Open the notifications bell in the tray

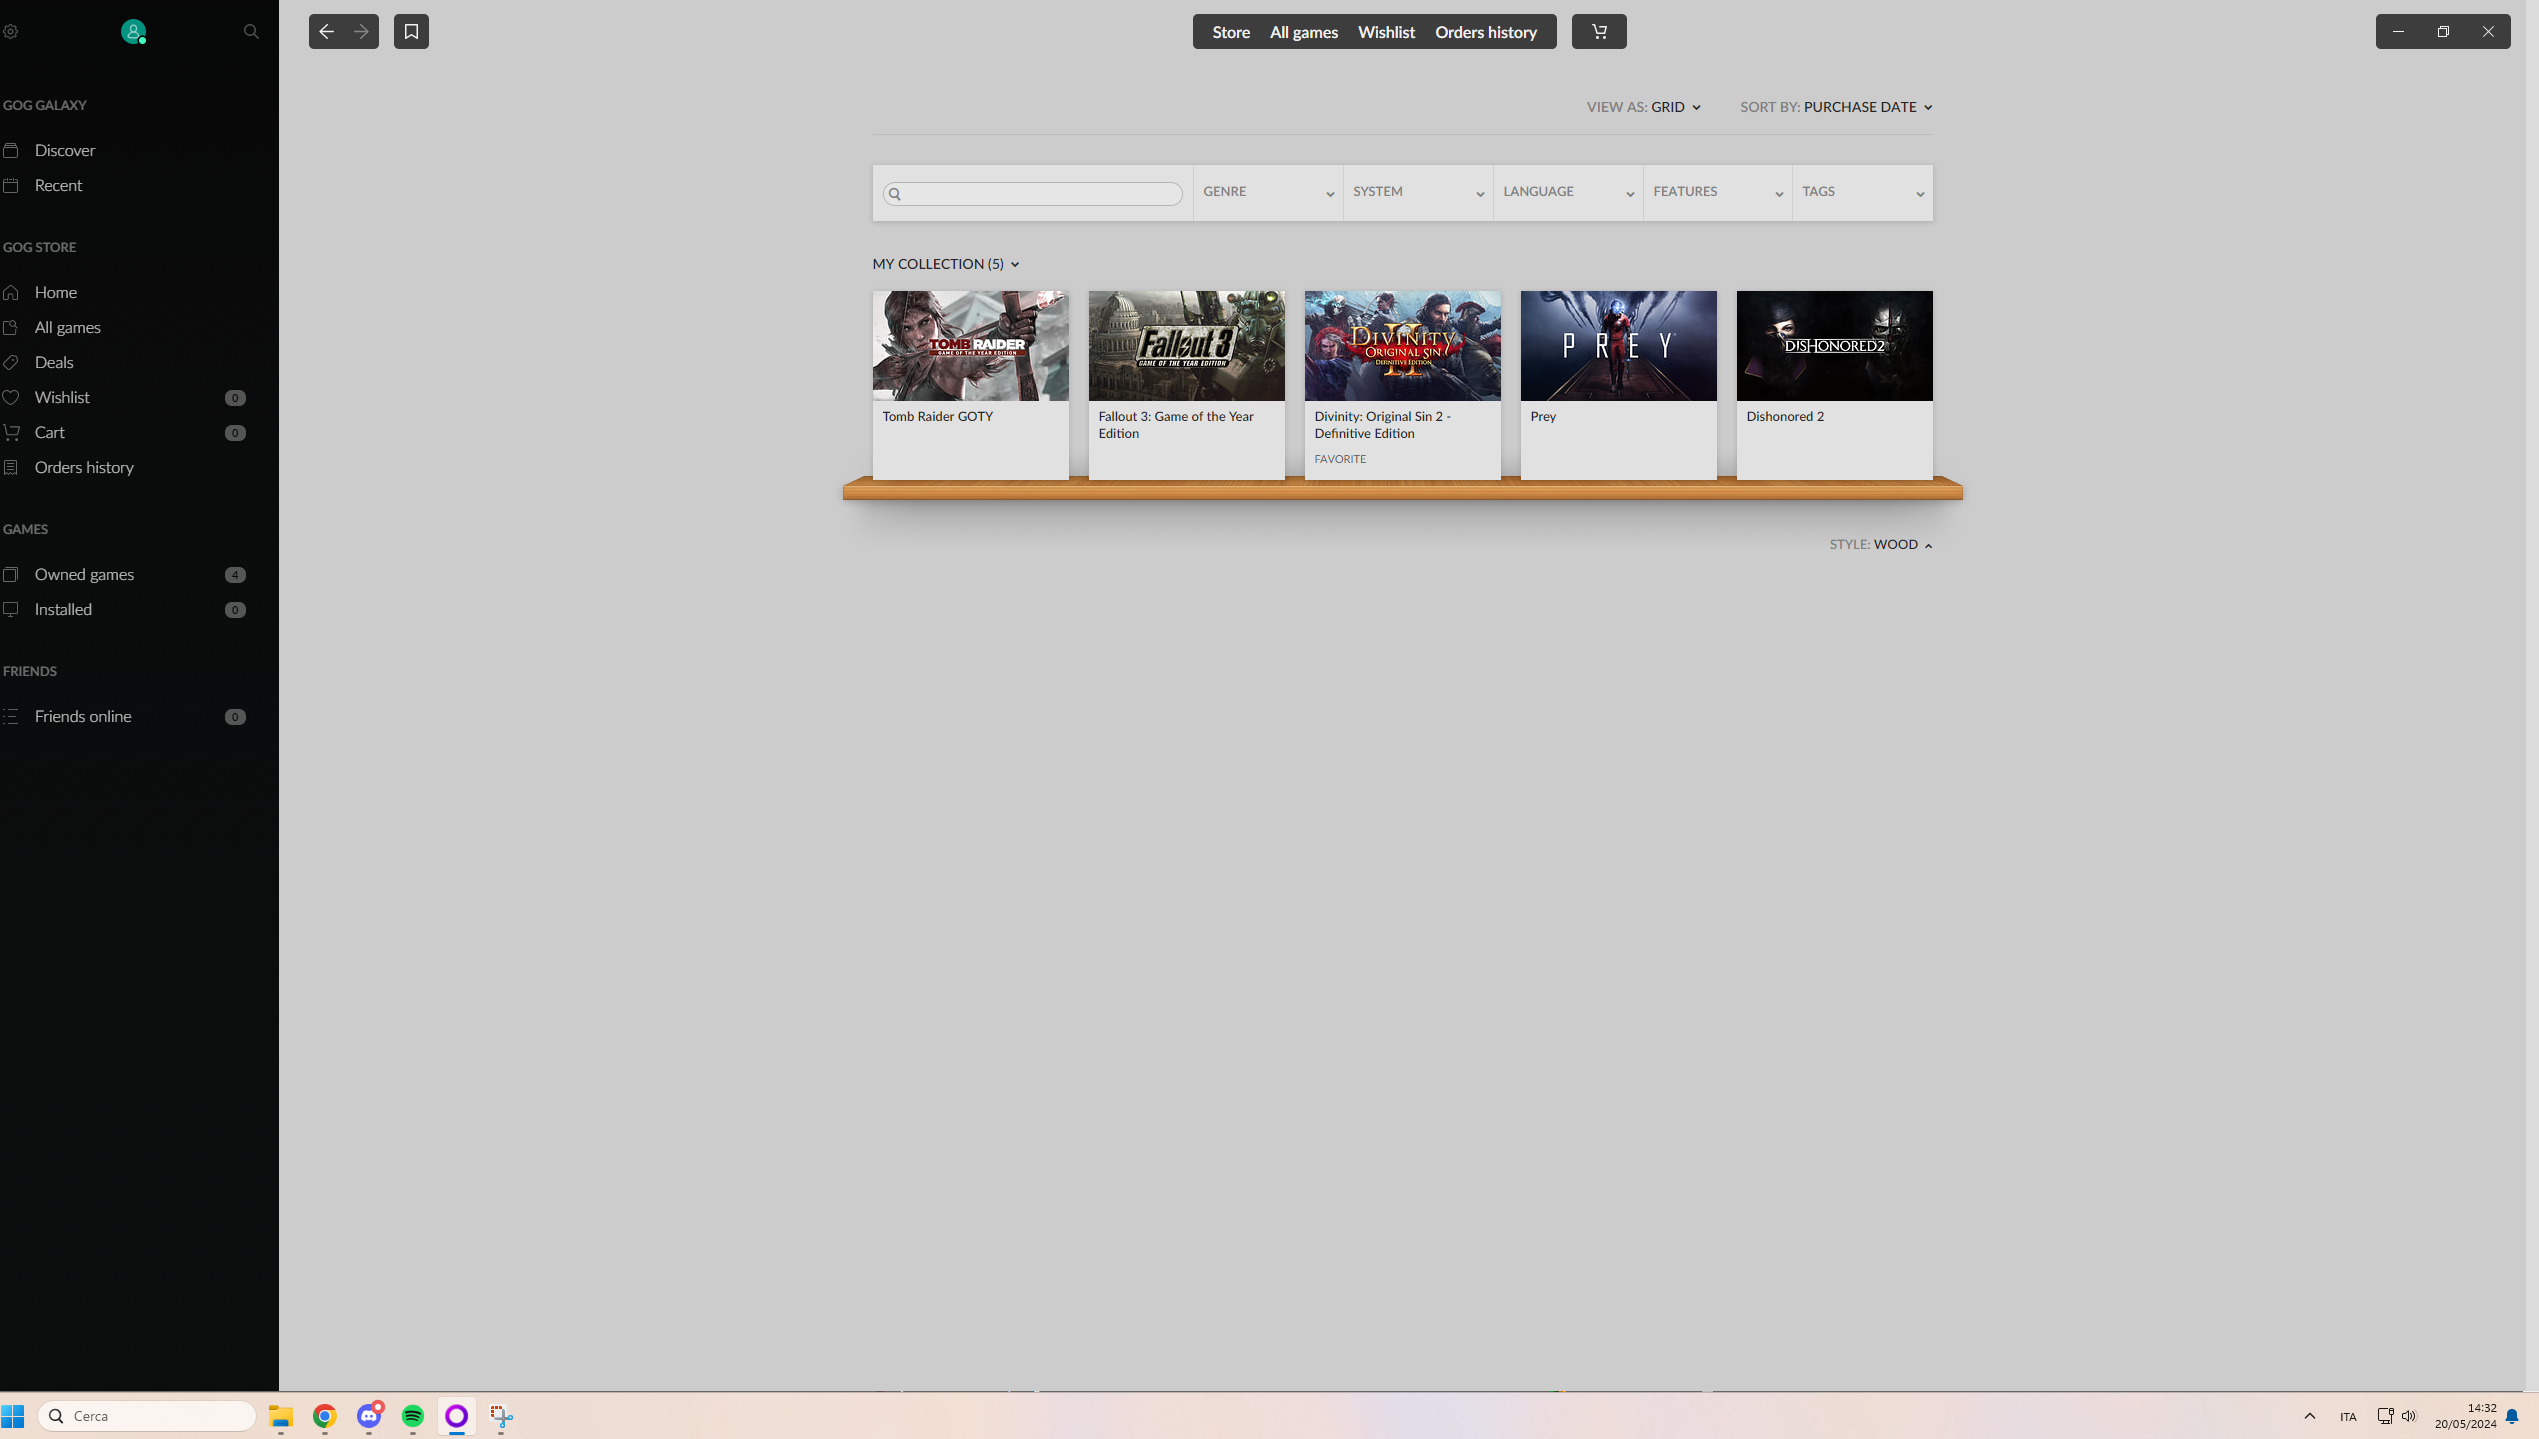[x=2512, y=1417]
